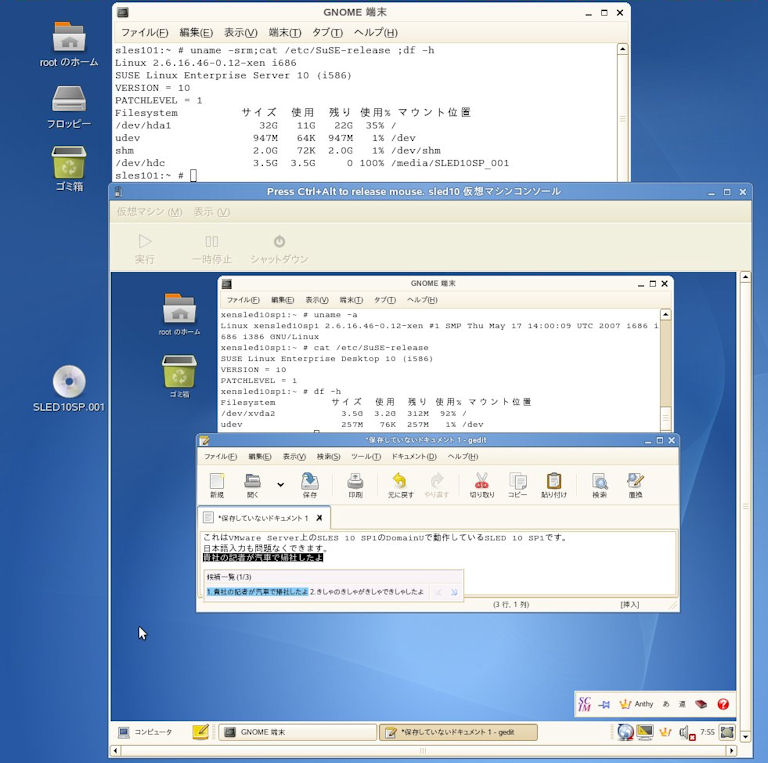The image size is (768, 763).
Task: Open the コンピュータ main menu in guest panel
Action: (x=145, y=732)
